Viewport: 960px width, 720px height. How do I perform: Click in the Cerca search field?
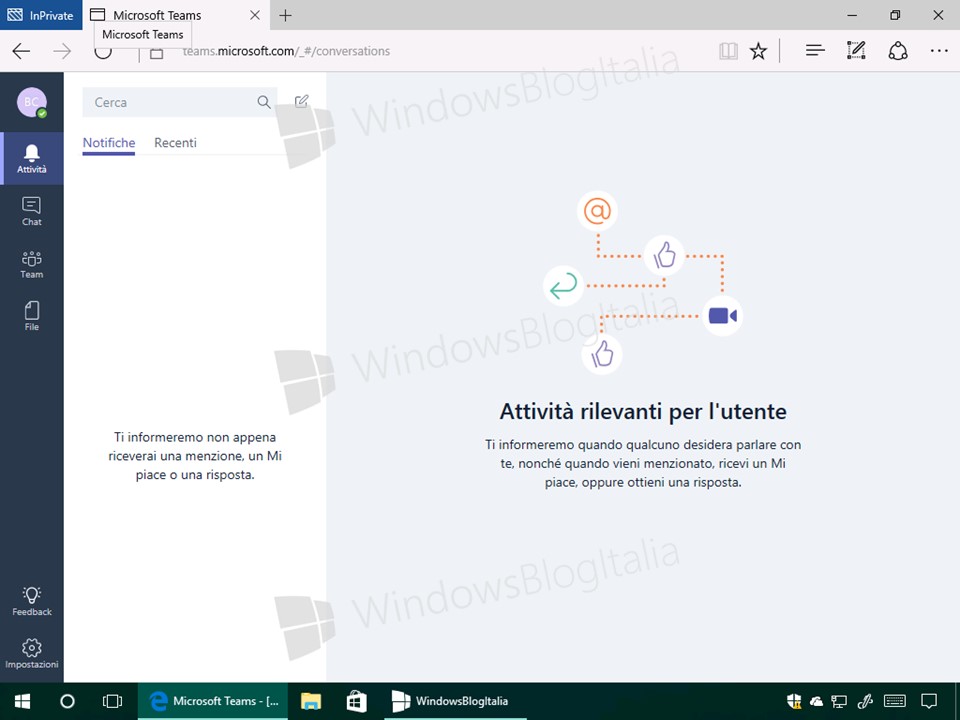pyautogui.click(x=179, y=102)
